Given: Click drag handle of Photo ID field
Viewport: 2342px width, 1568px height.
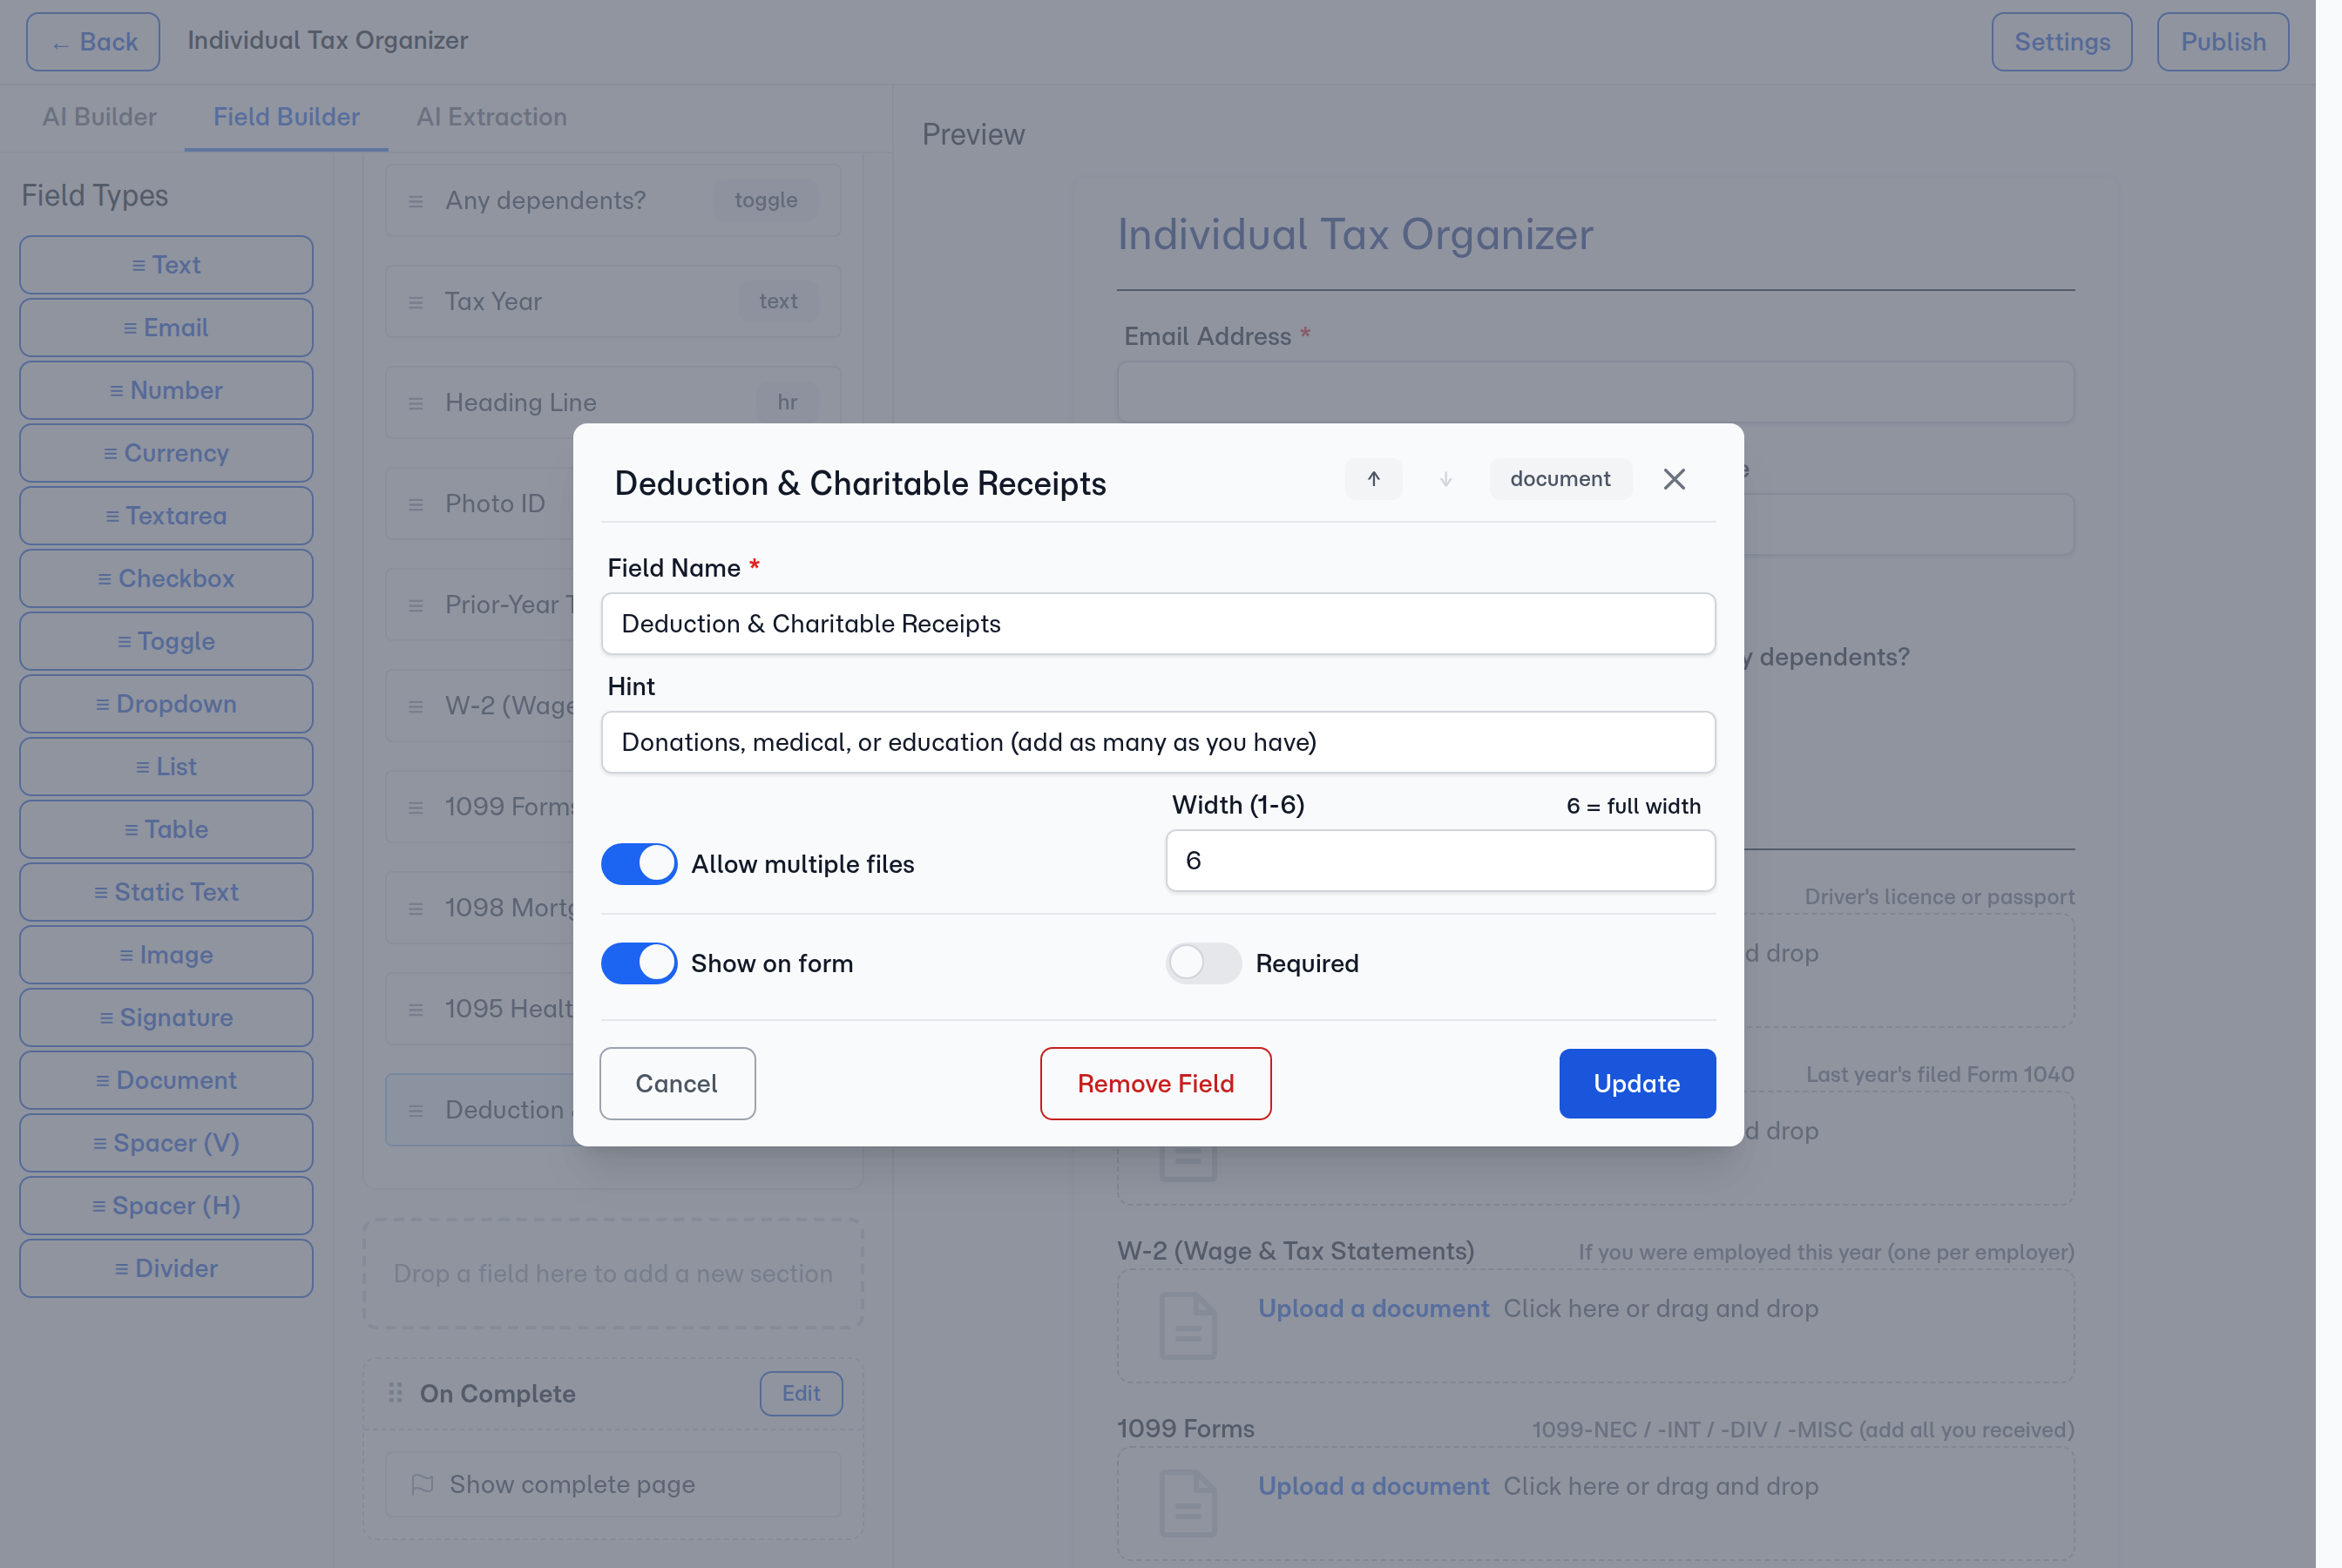Looking at the screenshot, I should pyautogui.click(x=415, y=504).
